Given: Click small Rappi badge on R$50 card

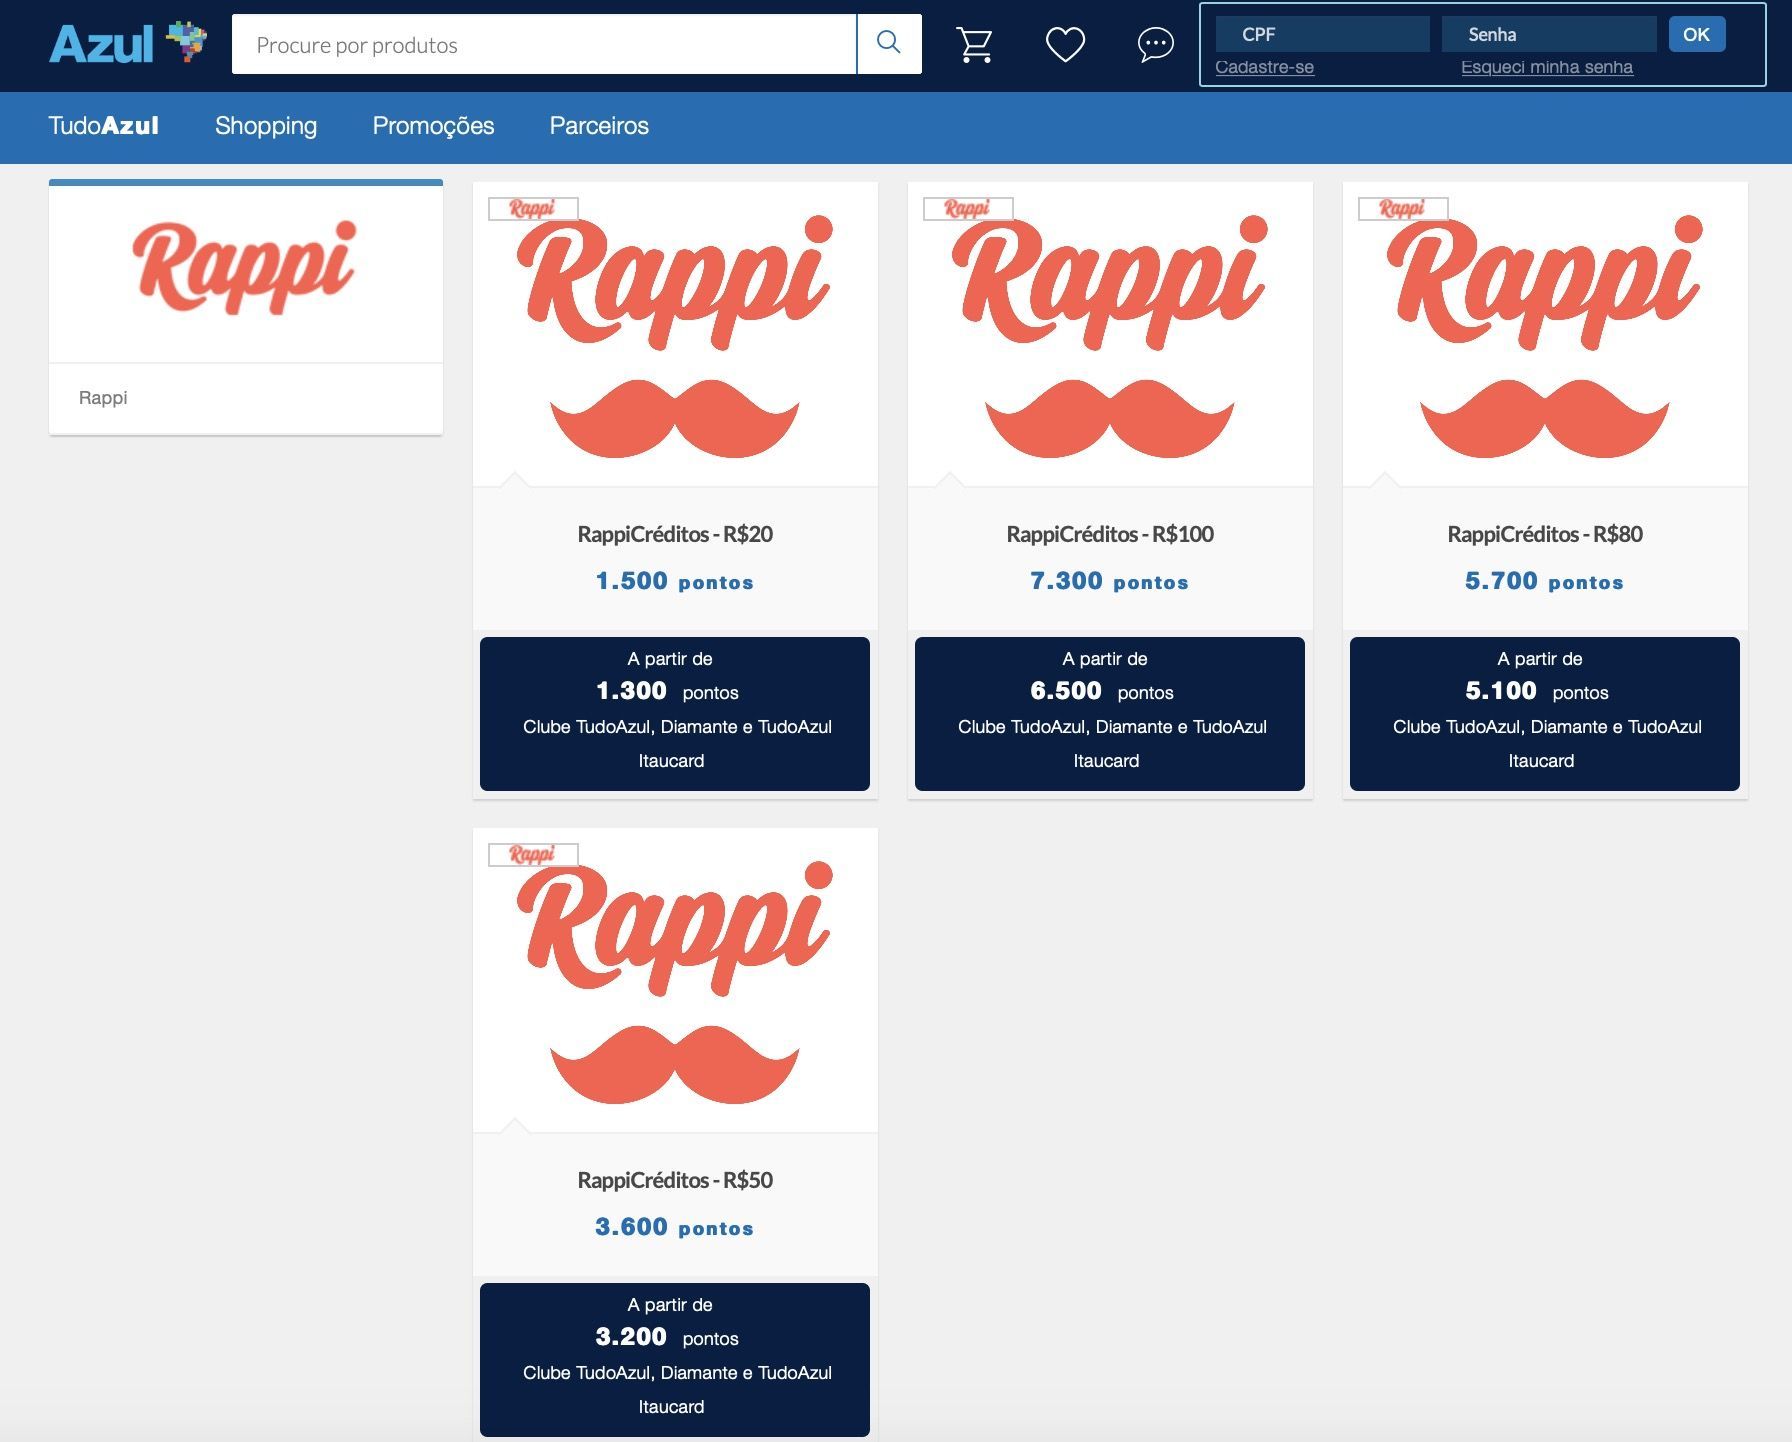Looking at the screenshot, I should (x=533, y=854).
